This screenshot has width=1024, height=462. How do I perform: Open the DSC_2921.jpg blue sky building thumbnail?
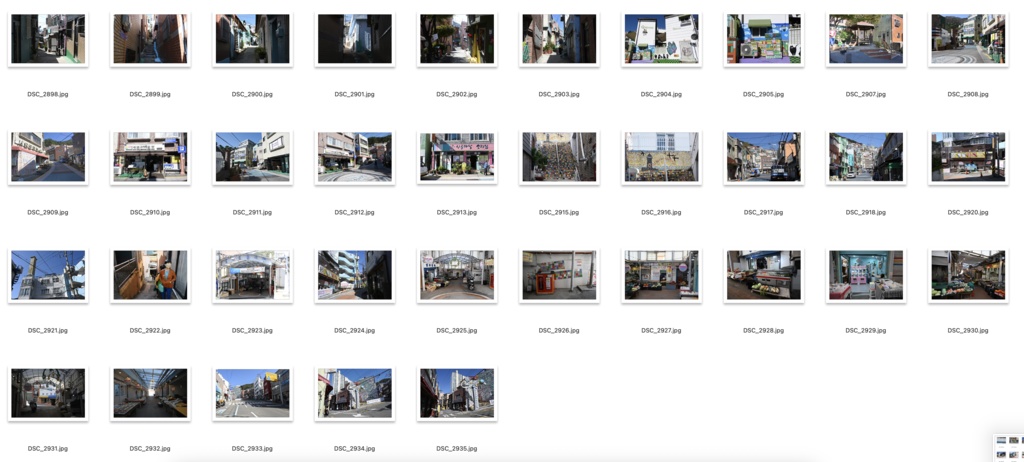[x=48, y=275]
